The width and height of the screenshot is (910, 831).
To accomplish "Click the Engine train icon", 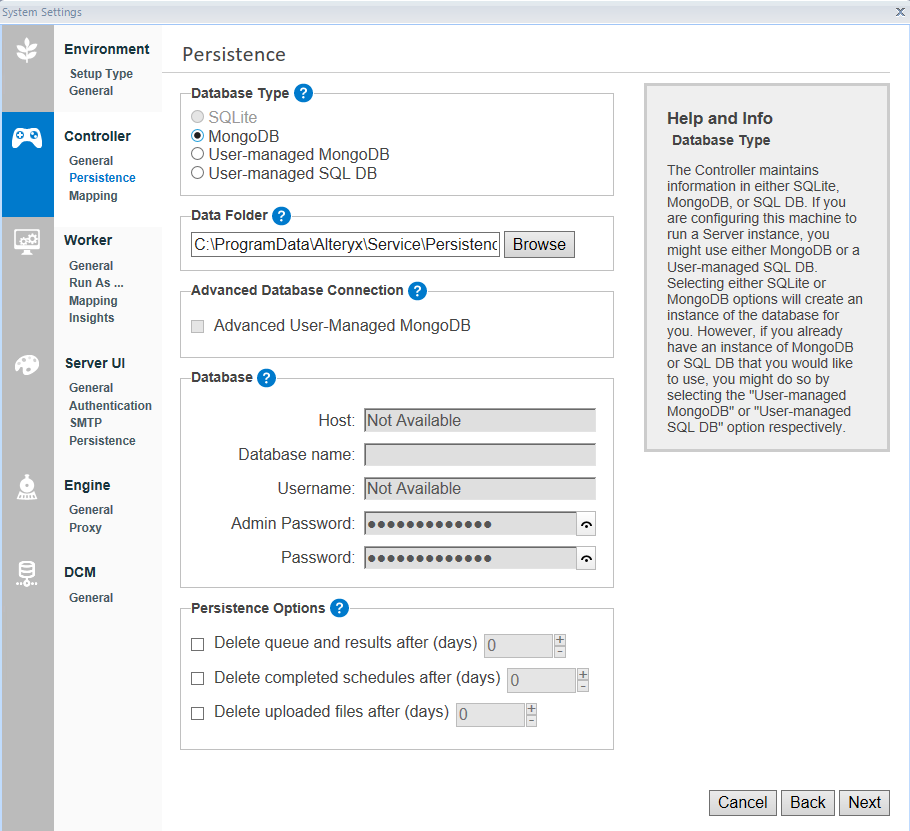I will (27, 487).
